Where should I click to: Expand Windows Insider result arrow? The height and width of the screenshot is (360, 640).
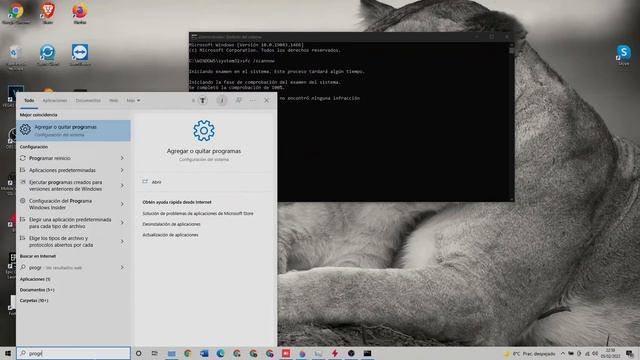(x=122, y=204)
